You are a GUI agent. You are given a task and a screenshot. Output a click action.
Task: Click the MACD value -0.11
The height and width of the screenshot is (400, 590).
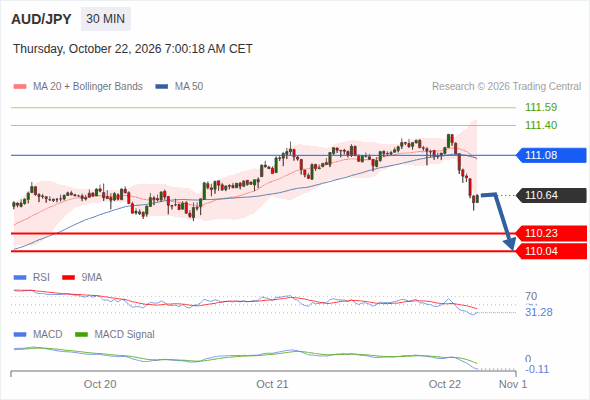[x=537, y=369]
